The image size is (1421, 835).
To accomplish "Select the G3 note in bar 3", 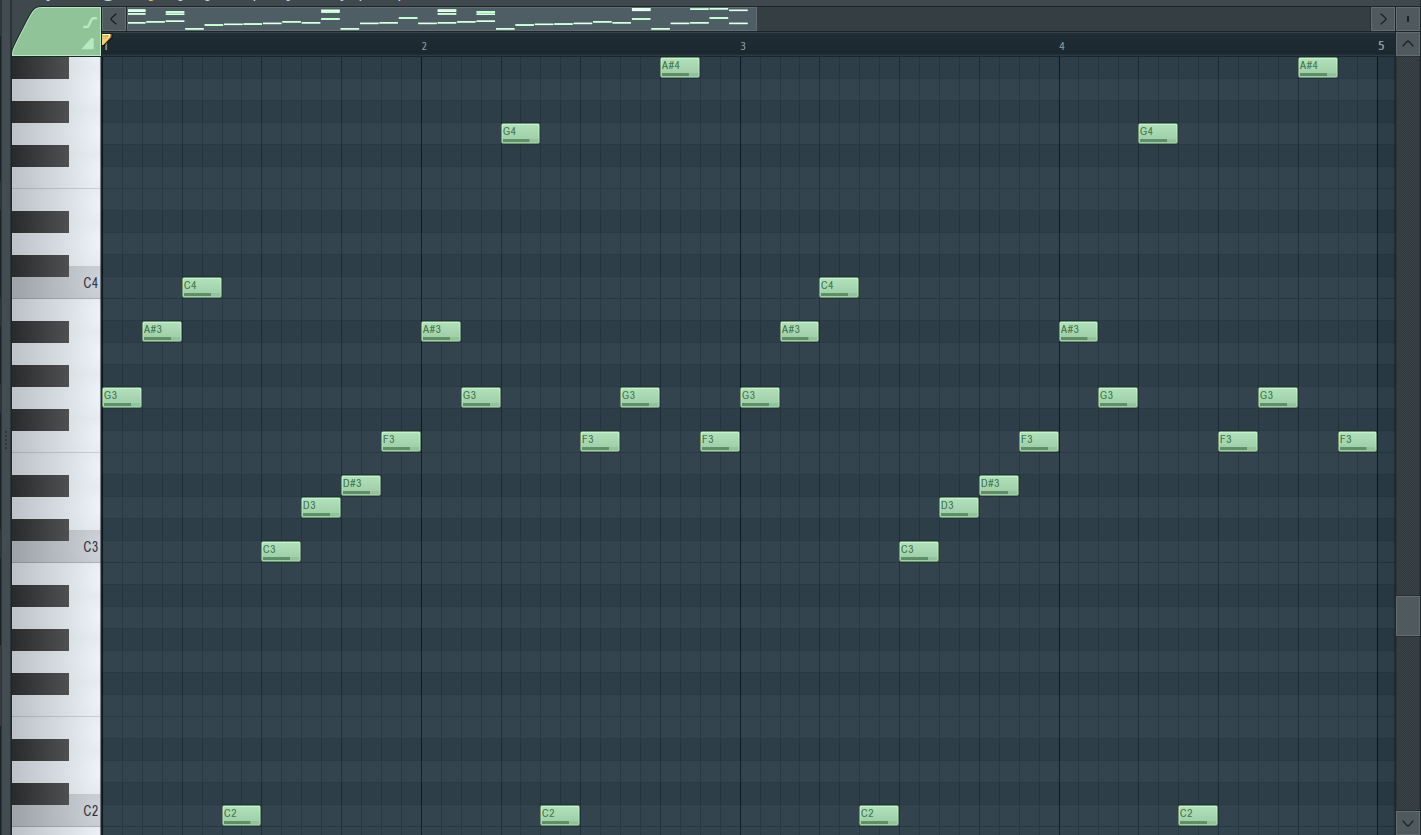I will pyautogui.click(x=760, y=397).
